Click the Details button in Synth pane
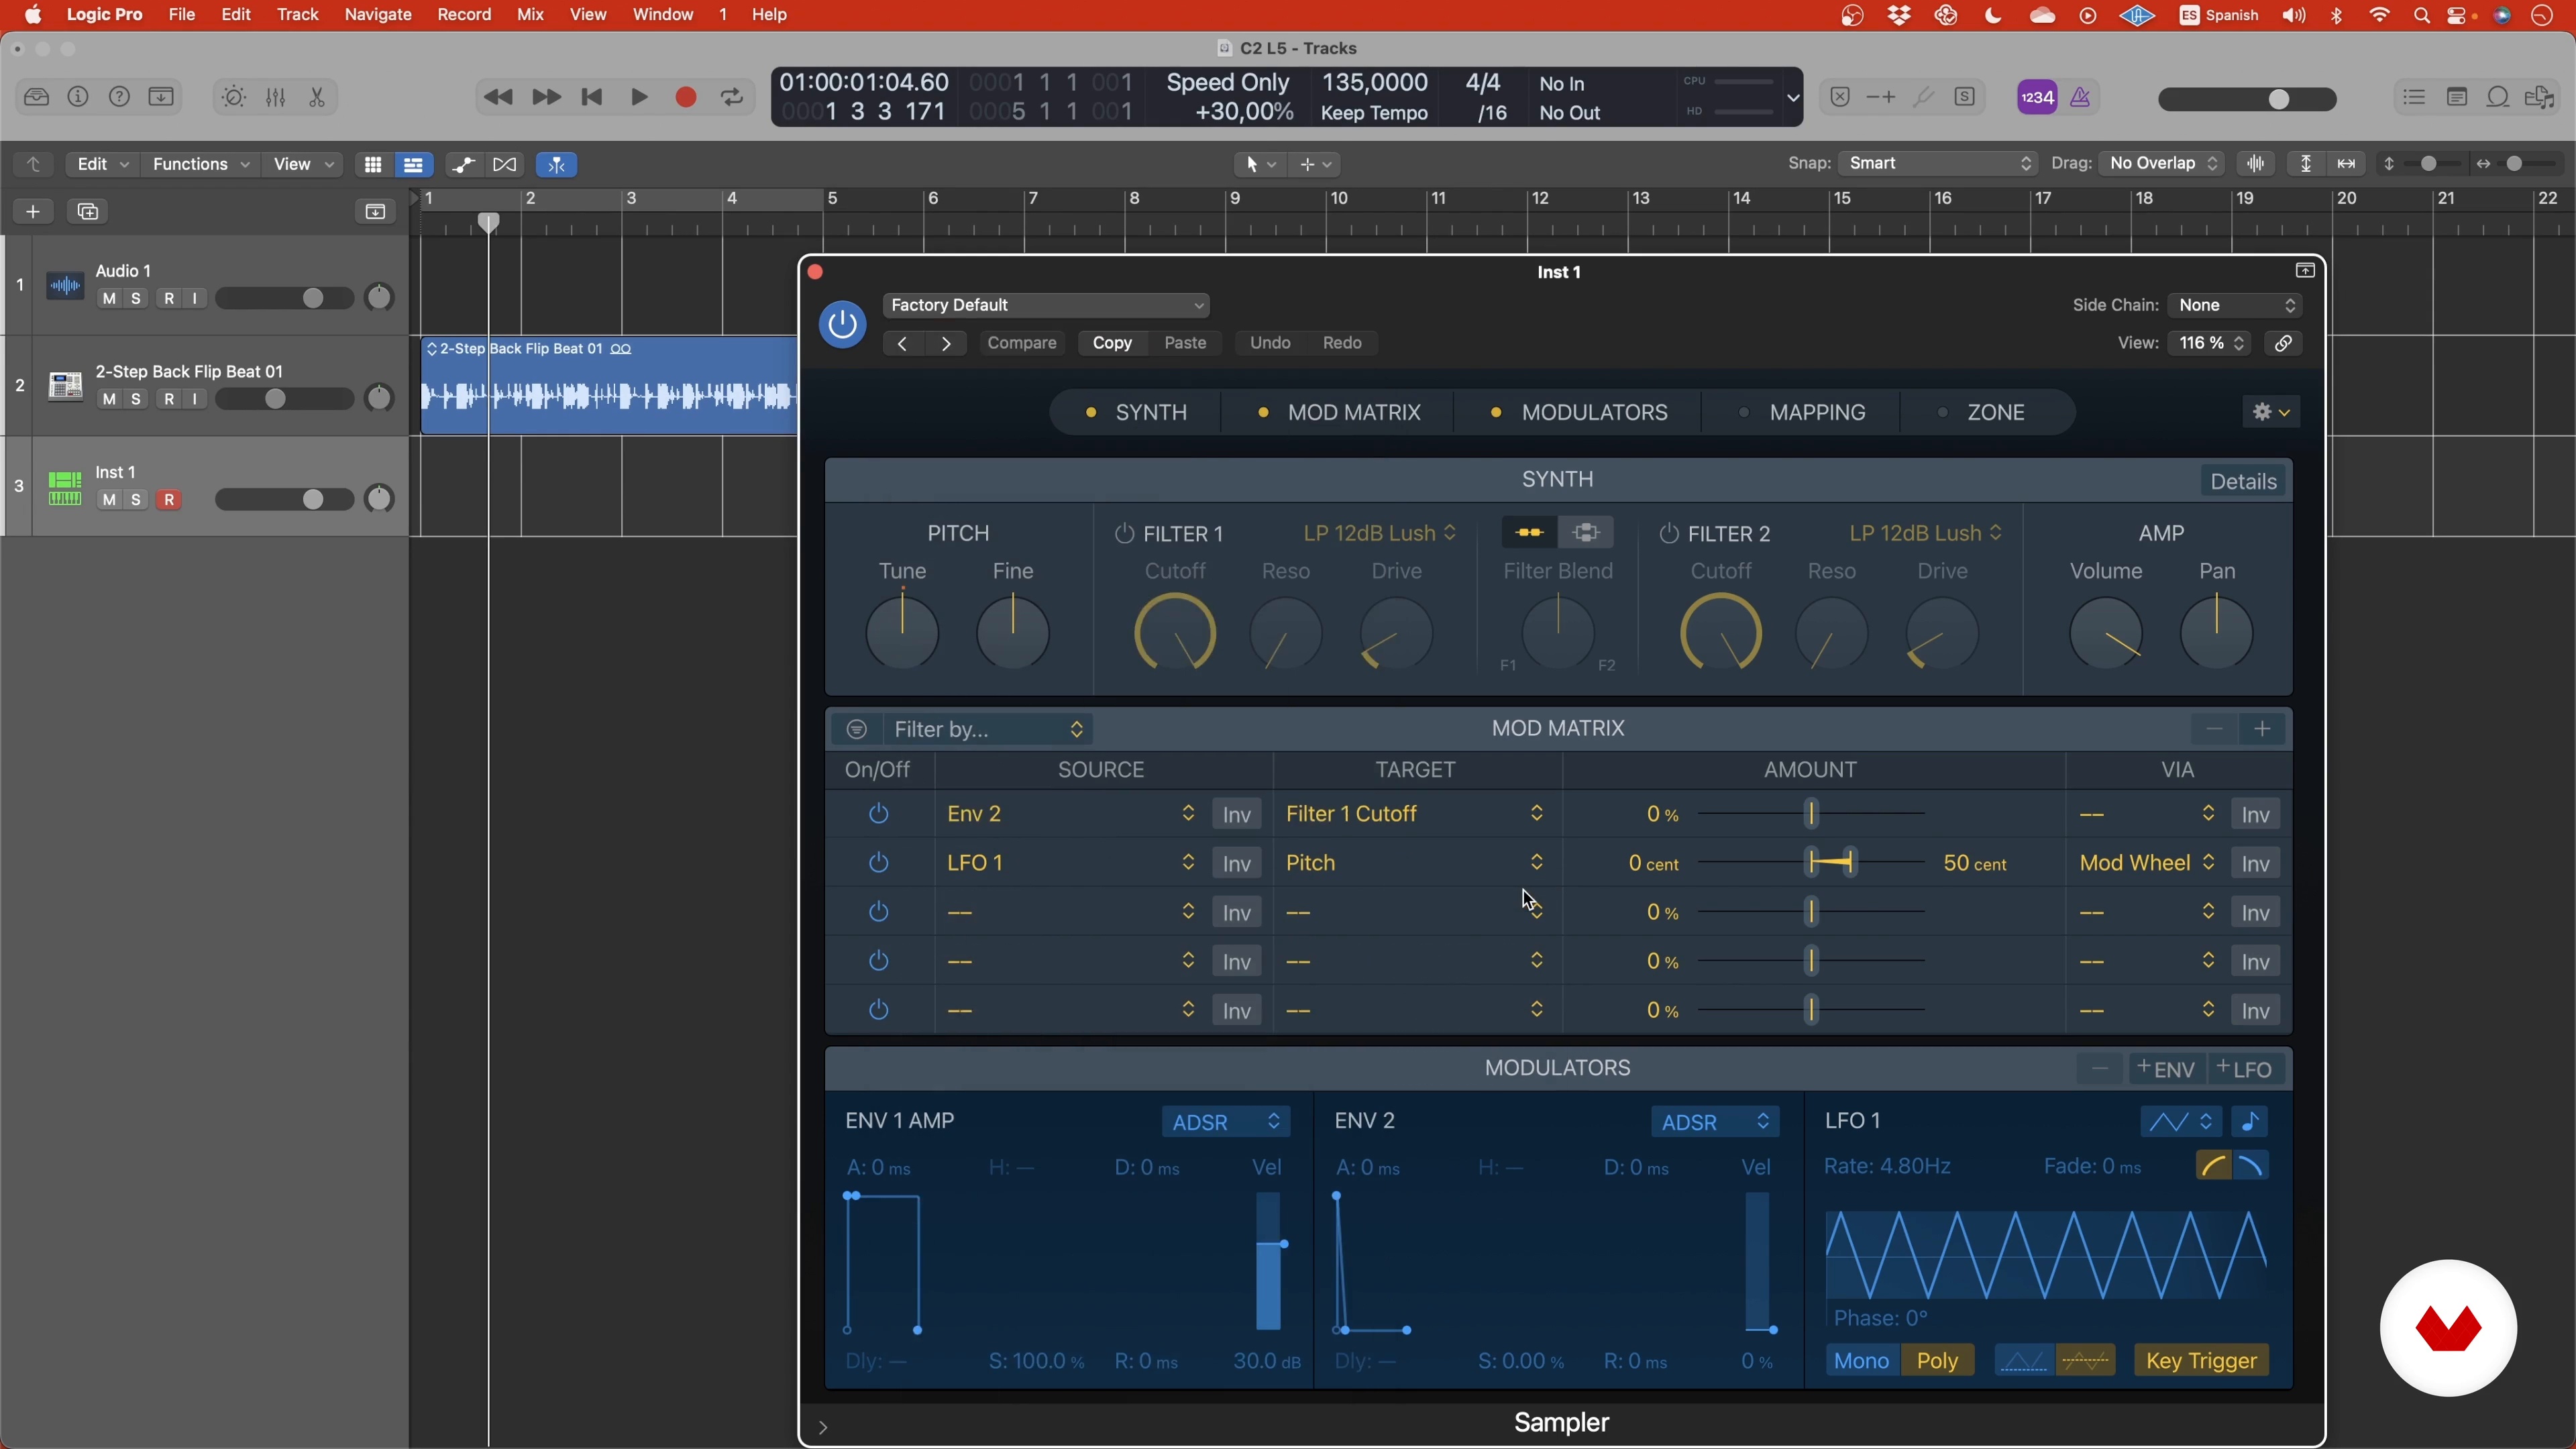The image size is (2576, 1449). point(2244,481)
